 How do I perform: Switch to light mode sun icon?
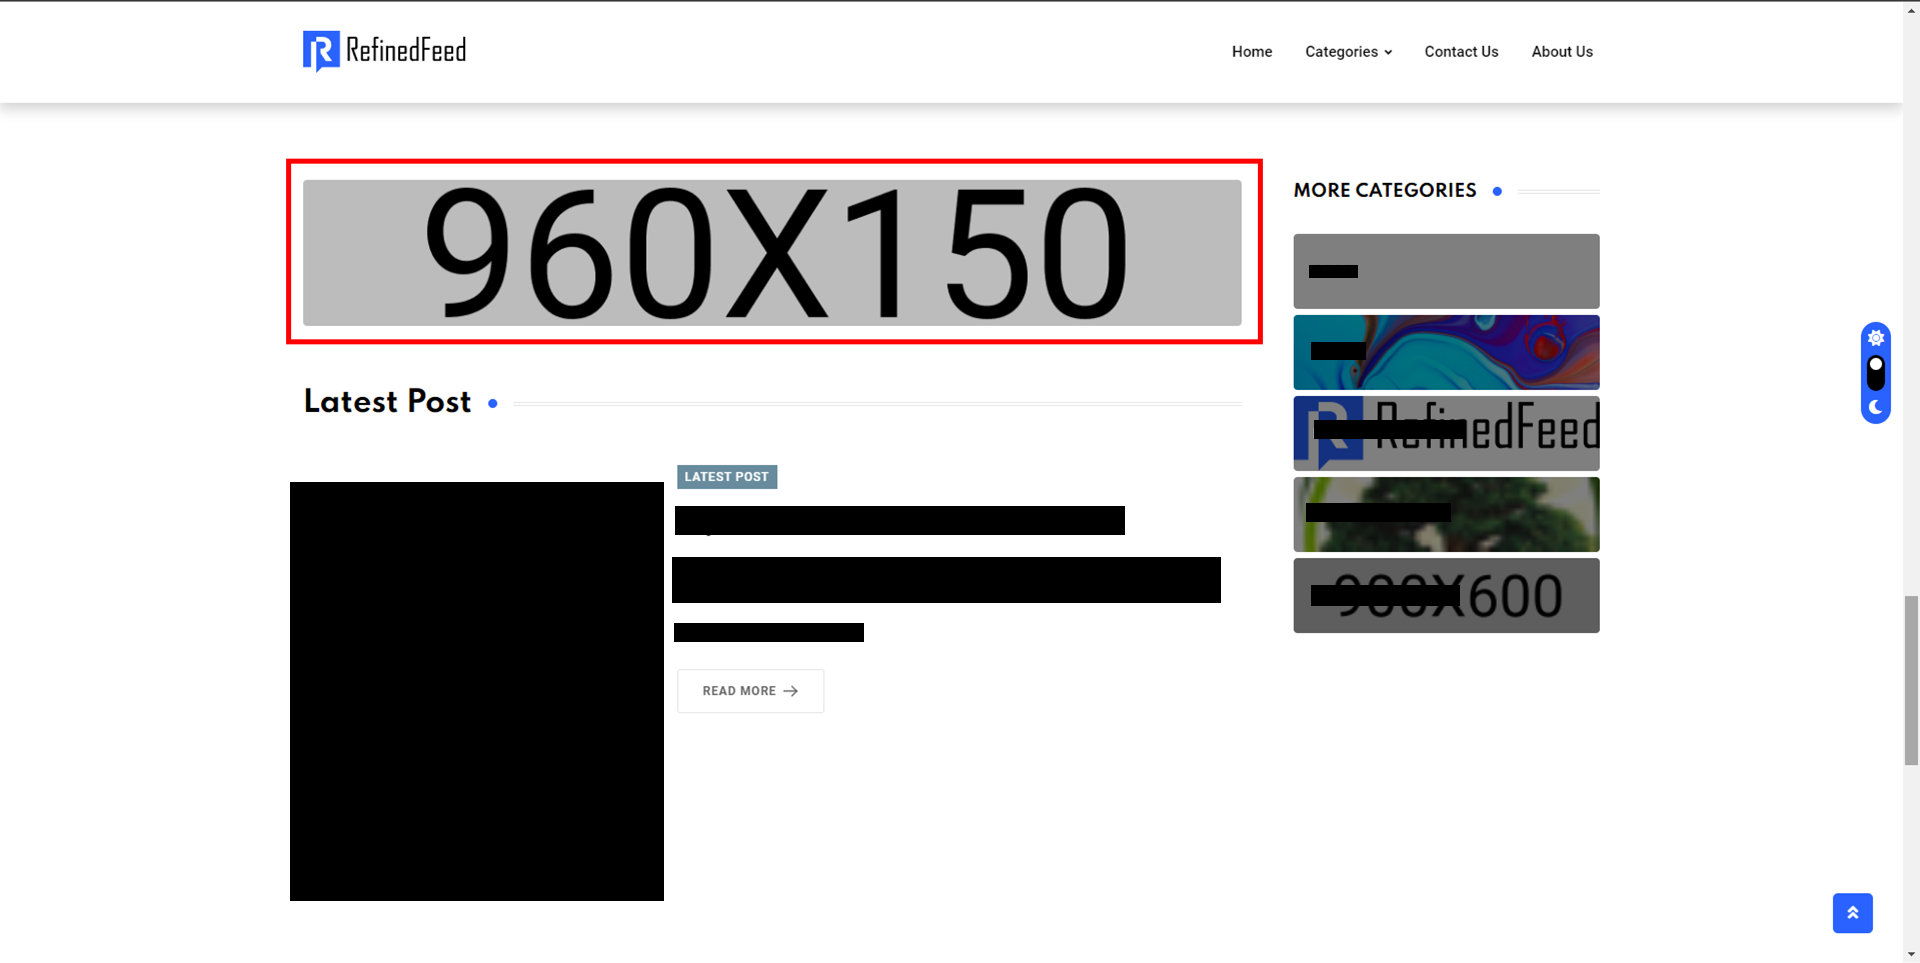tap(1876, 338)
